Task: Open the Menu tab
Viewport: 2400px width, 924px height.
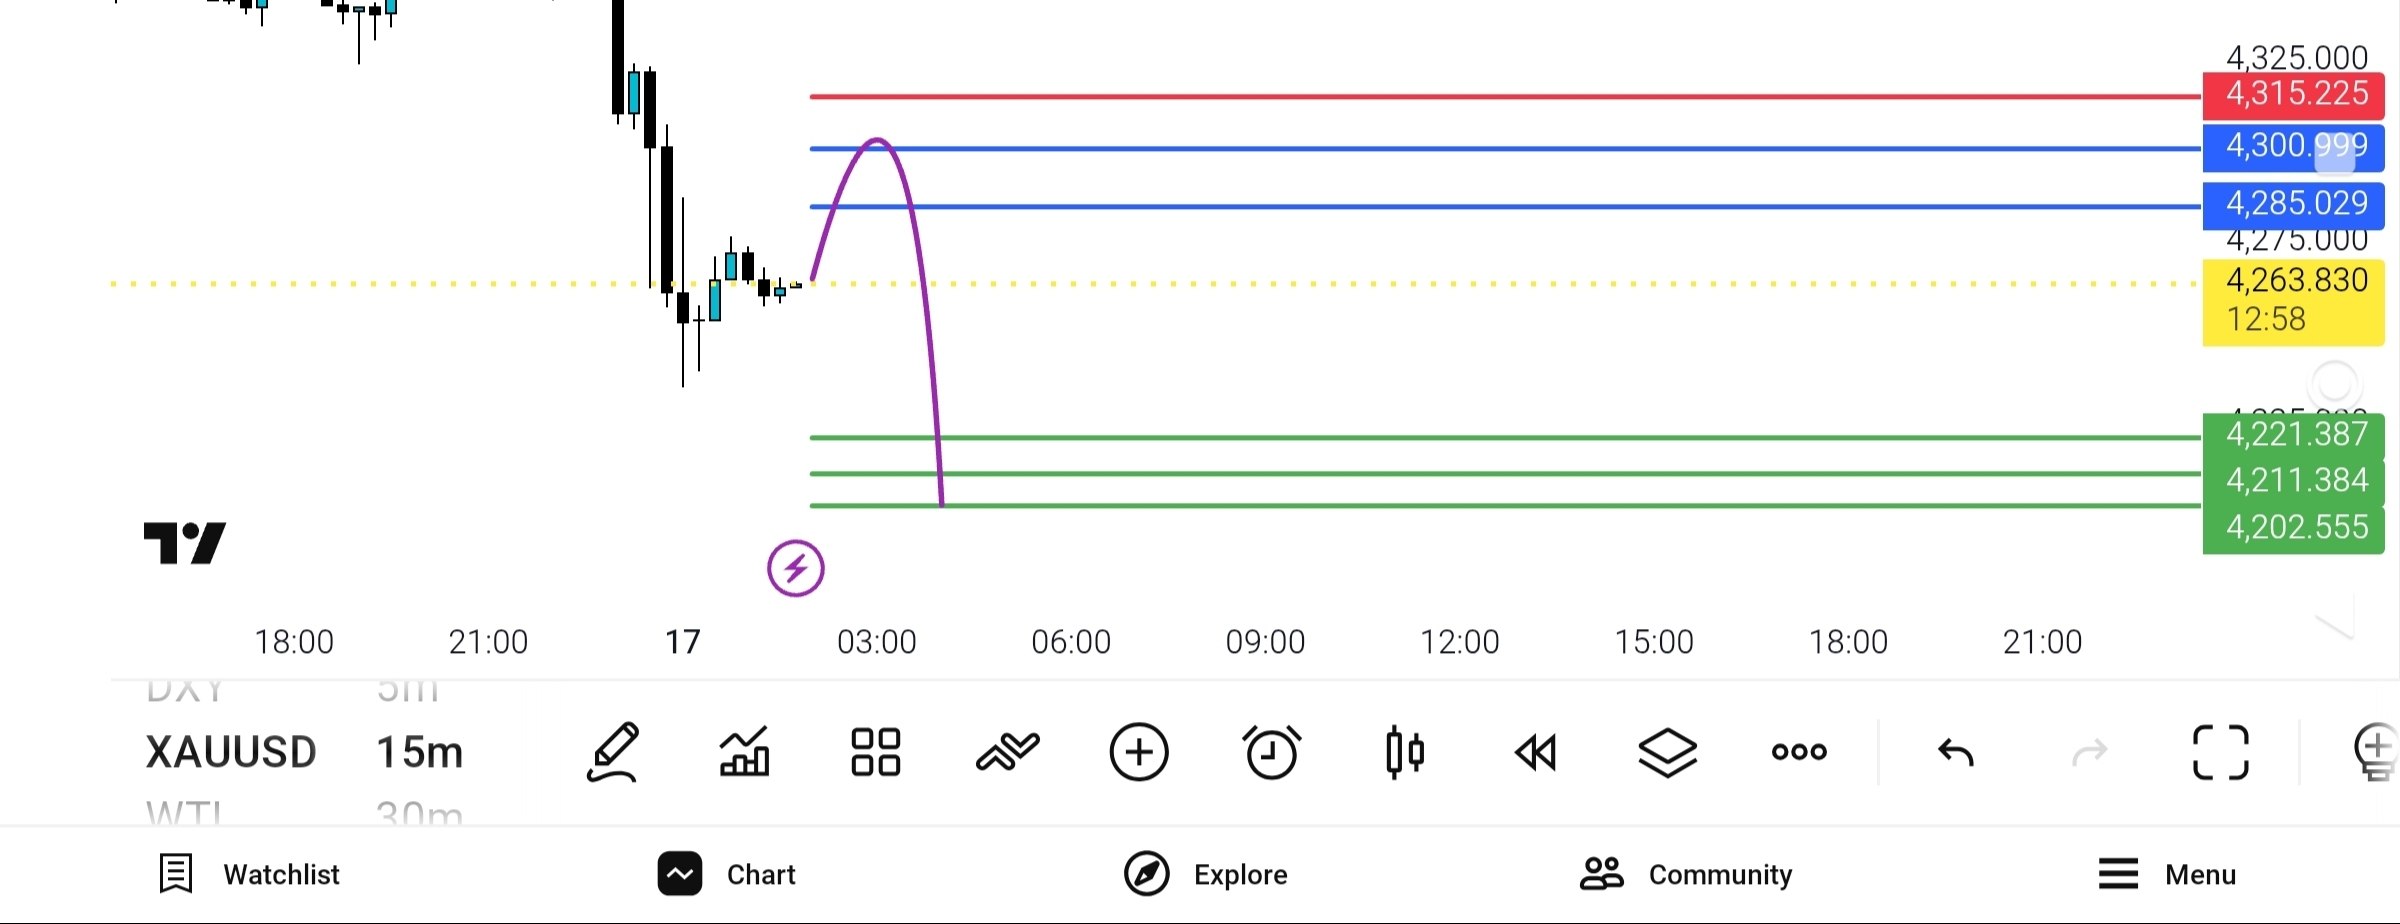Action: click(x=2166, y=874)
